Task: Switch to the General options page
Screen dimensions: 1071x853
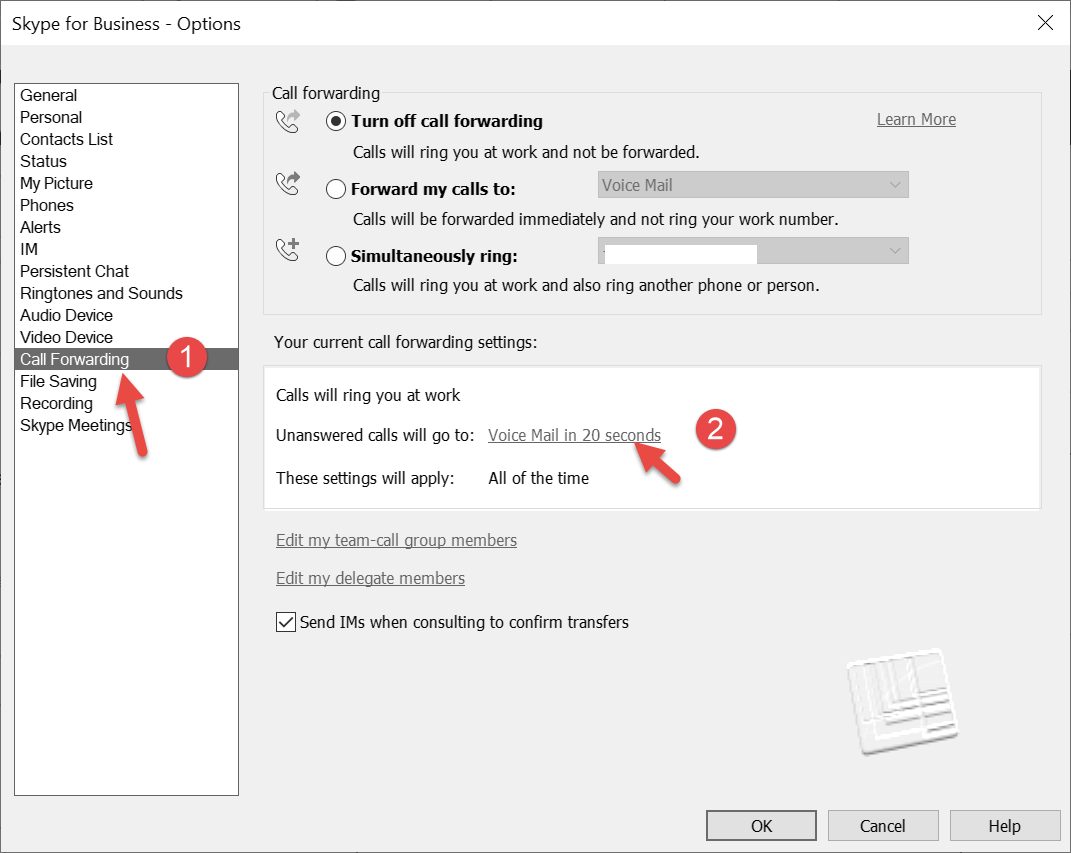Action: point(48,95)
